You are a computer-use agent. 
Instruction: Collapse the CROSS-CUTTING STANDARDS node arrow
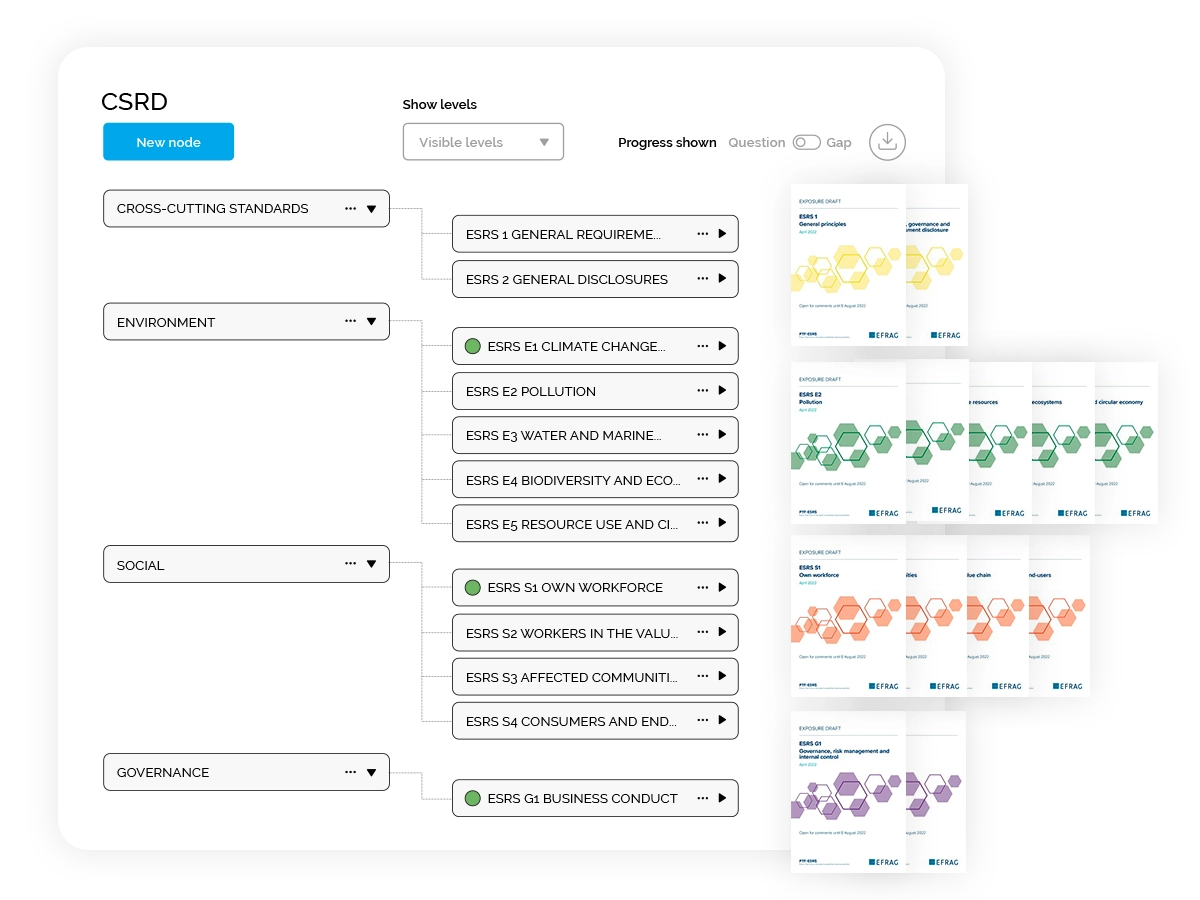pyautogui.click(x=372, y=209)
